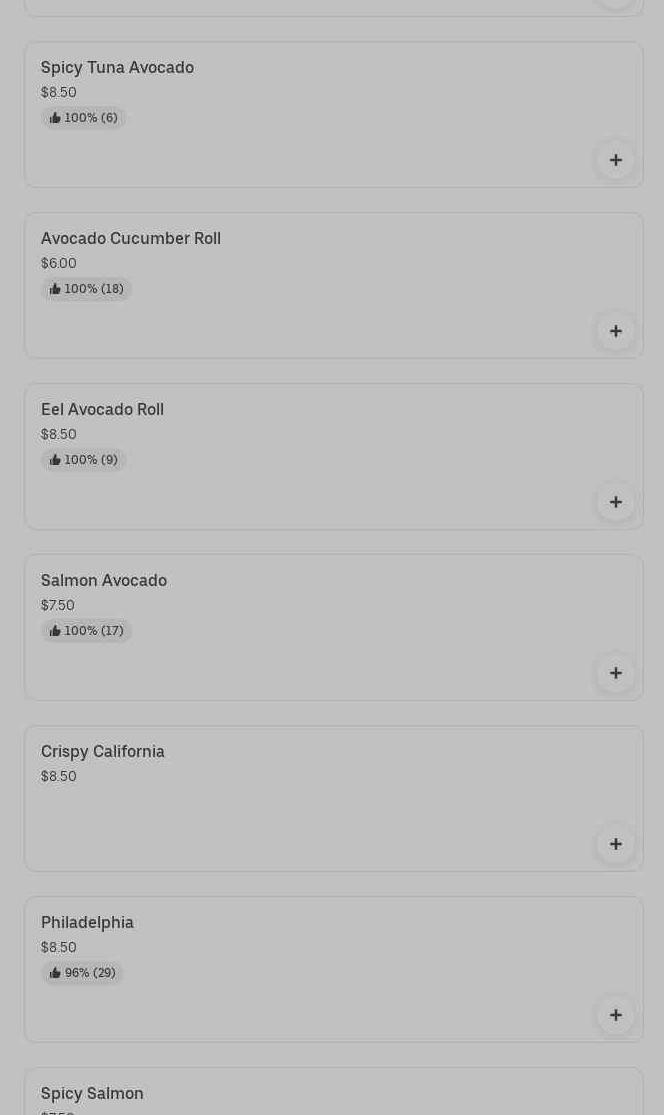Open Avocado Cucumber Roll item title

click(131, 238)
